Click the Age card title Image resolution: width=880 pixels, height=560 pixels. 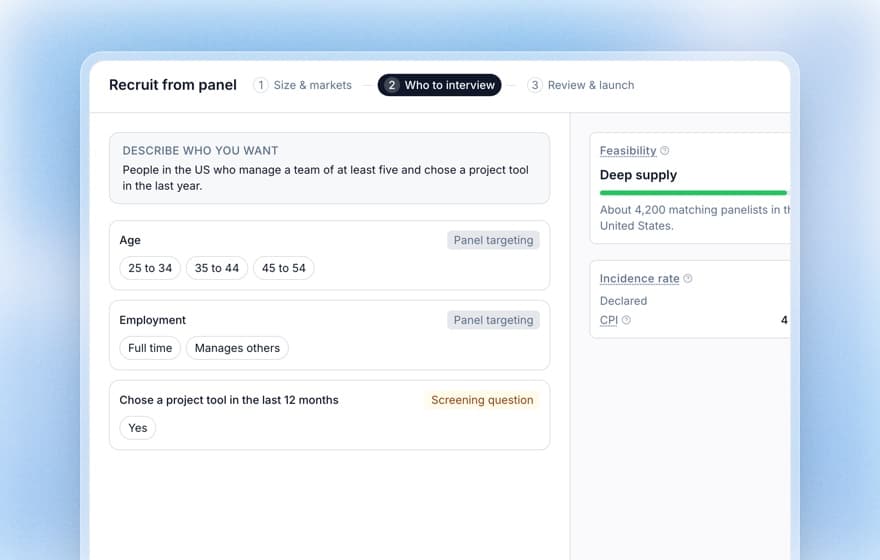pyautogui.click(x=130, y=240)
